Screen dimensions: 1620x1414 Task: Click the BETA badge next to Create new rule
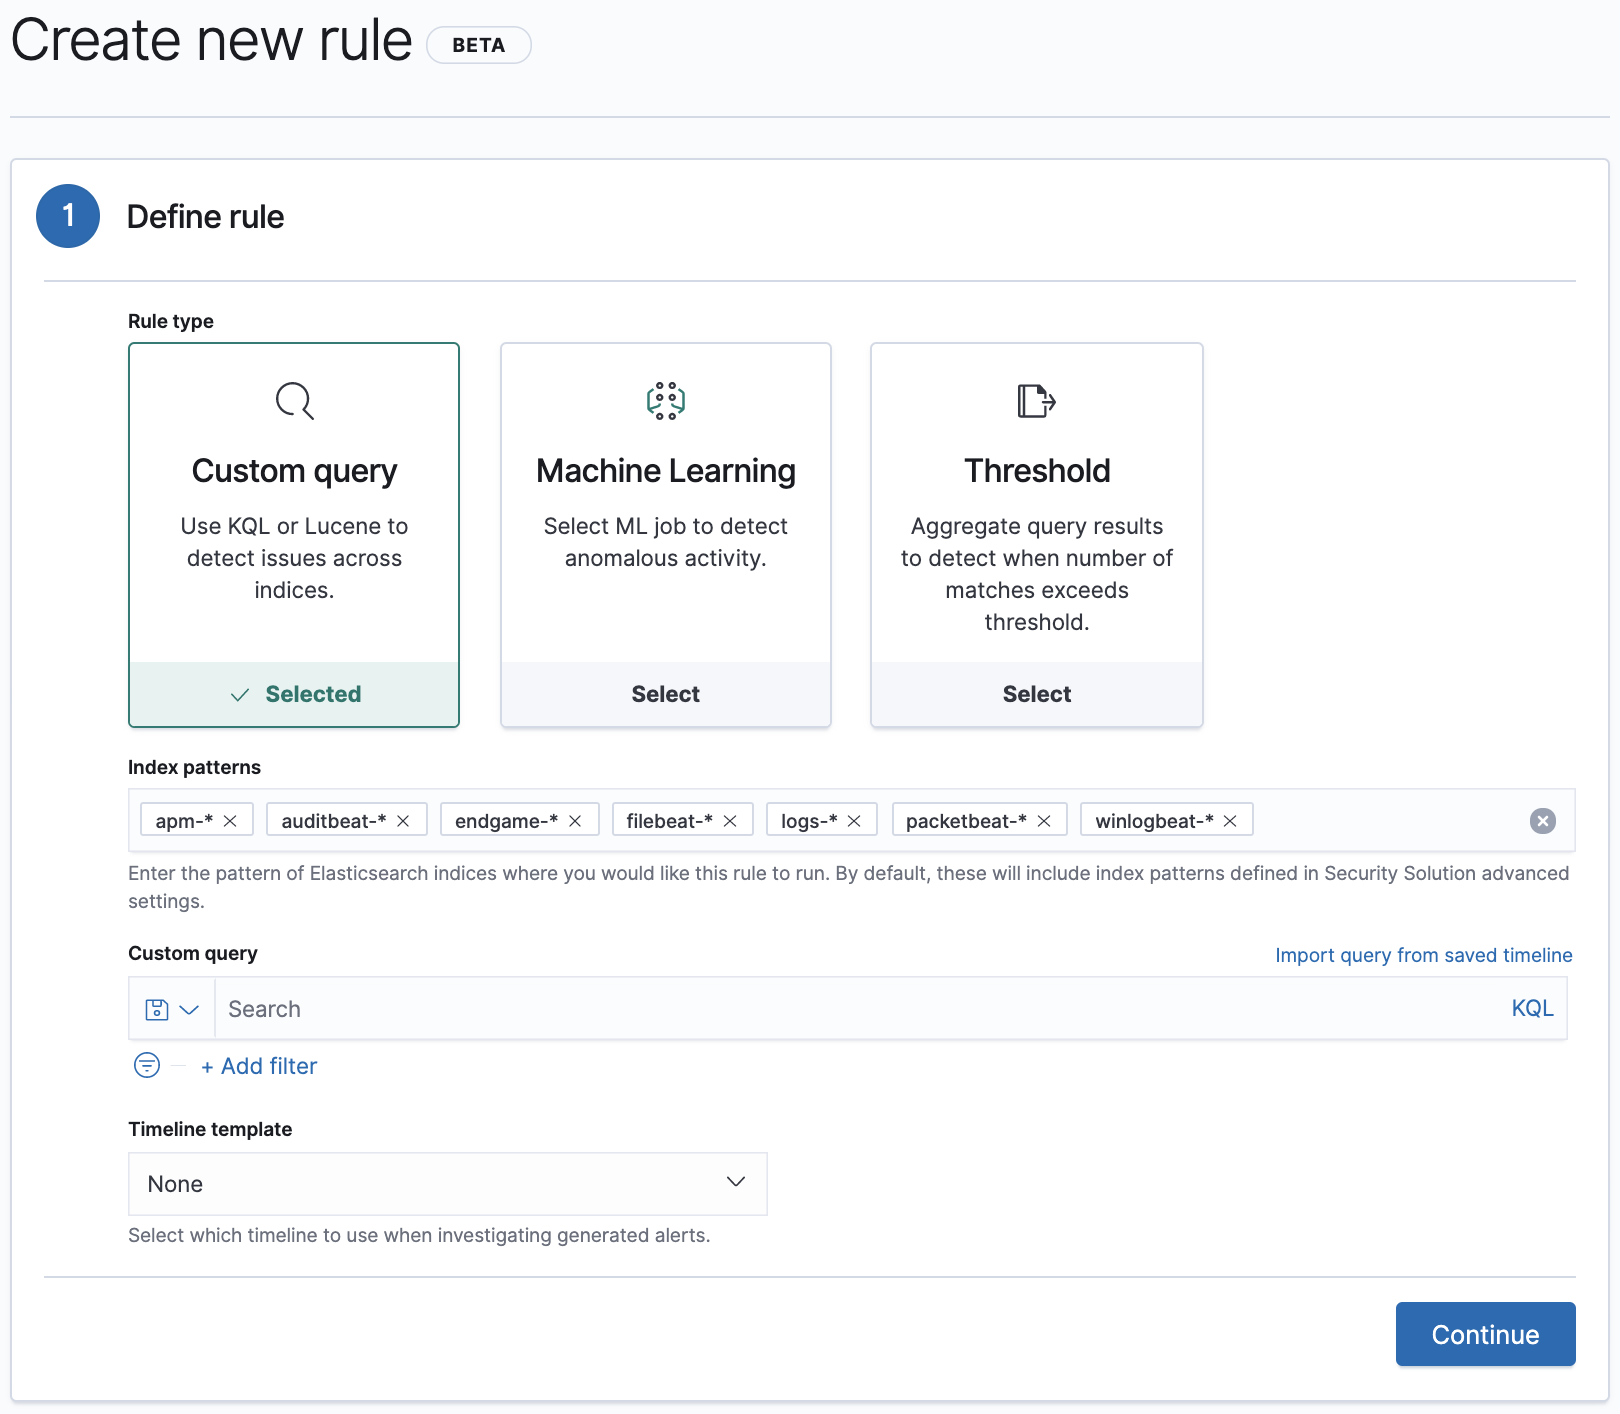click(x=478, y=45)
